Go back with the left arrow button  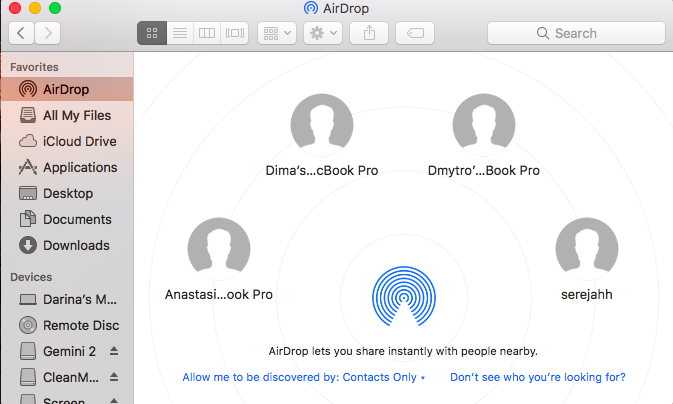coord(21,33)
